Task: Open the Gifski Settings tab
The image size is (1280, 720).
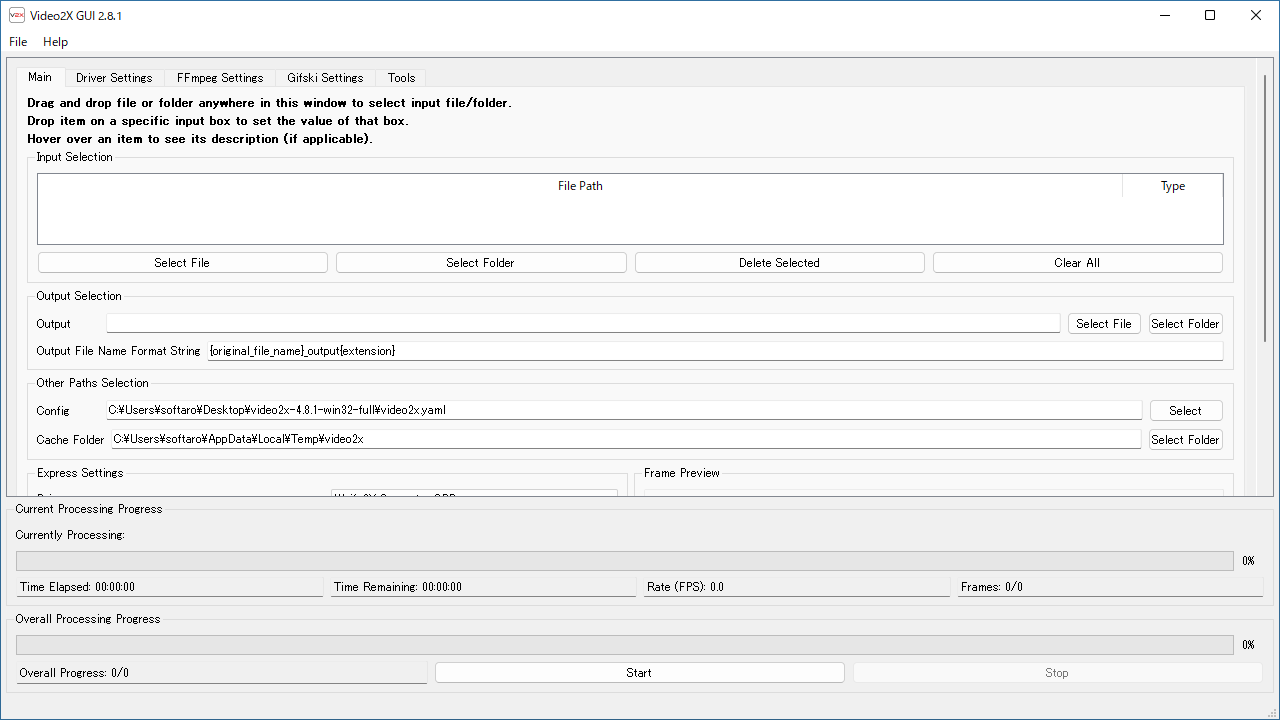Action: 325,78
